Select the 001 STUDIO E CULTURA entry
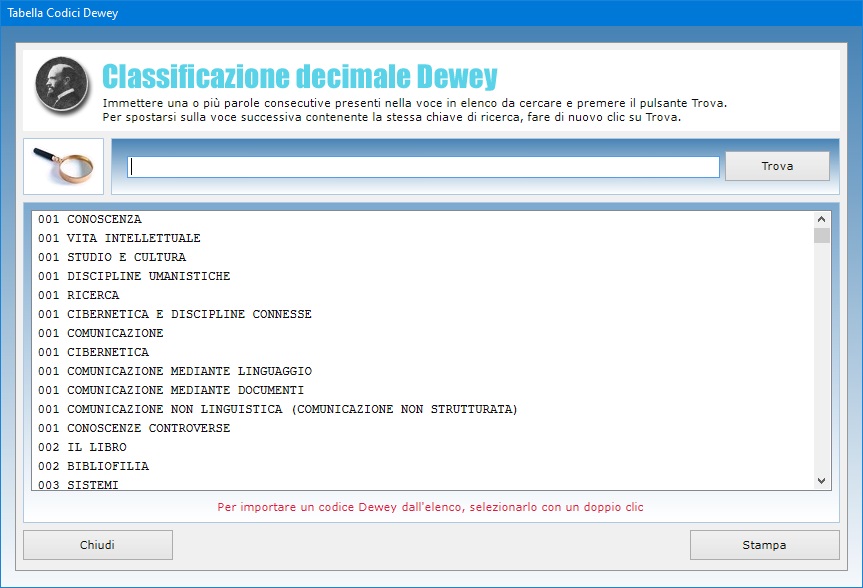Viewport: 863px width, 588px height. [112, 257]
